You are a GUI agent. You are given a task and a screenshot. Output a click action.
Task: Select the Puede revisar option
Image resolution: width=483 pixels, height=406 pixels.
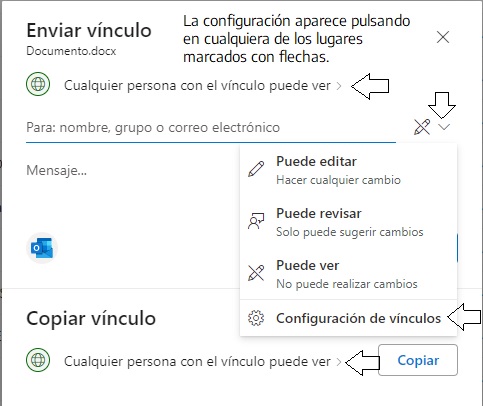(348, 222)
